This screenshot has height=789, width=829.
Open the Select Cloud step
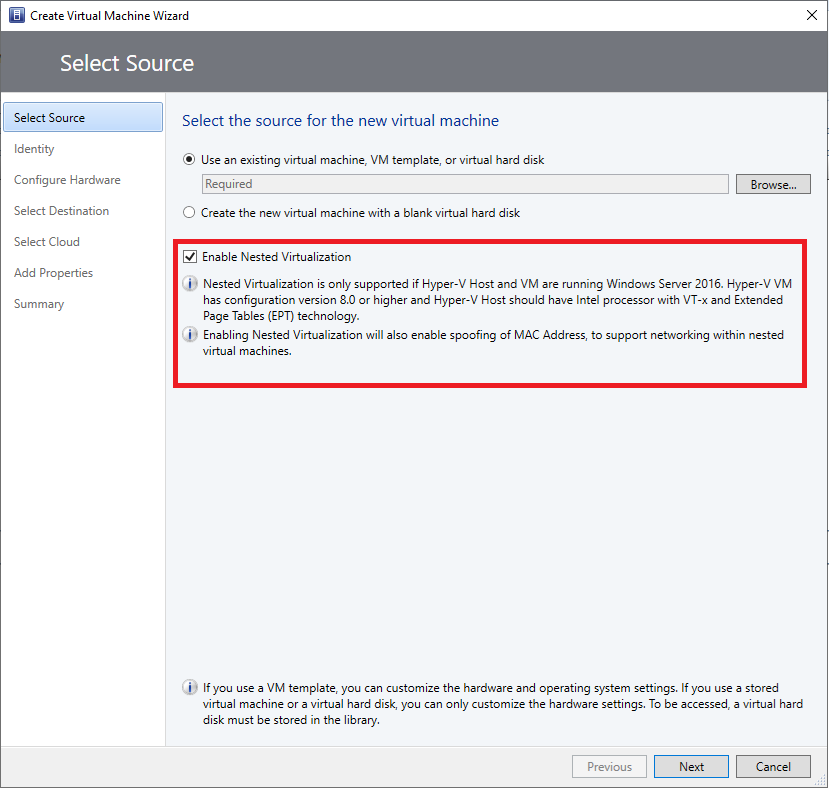[x=46, y=242]
